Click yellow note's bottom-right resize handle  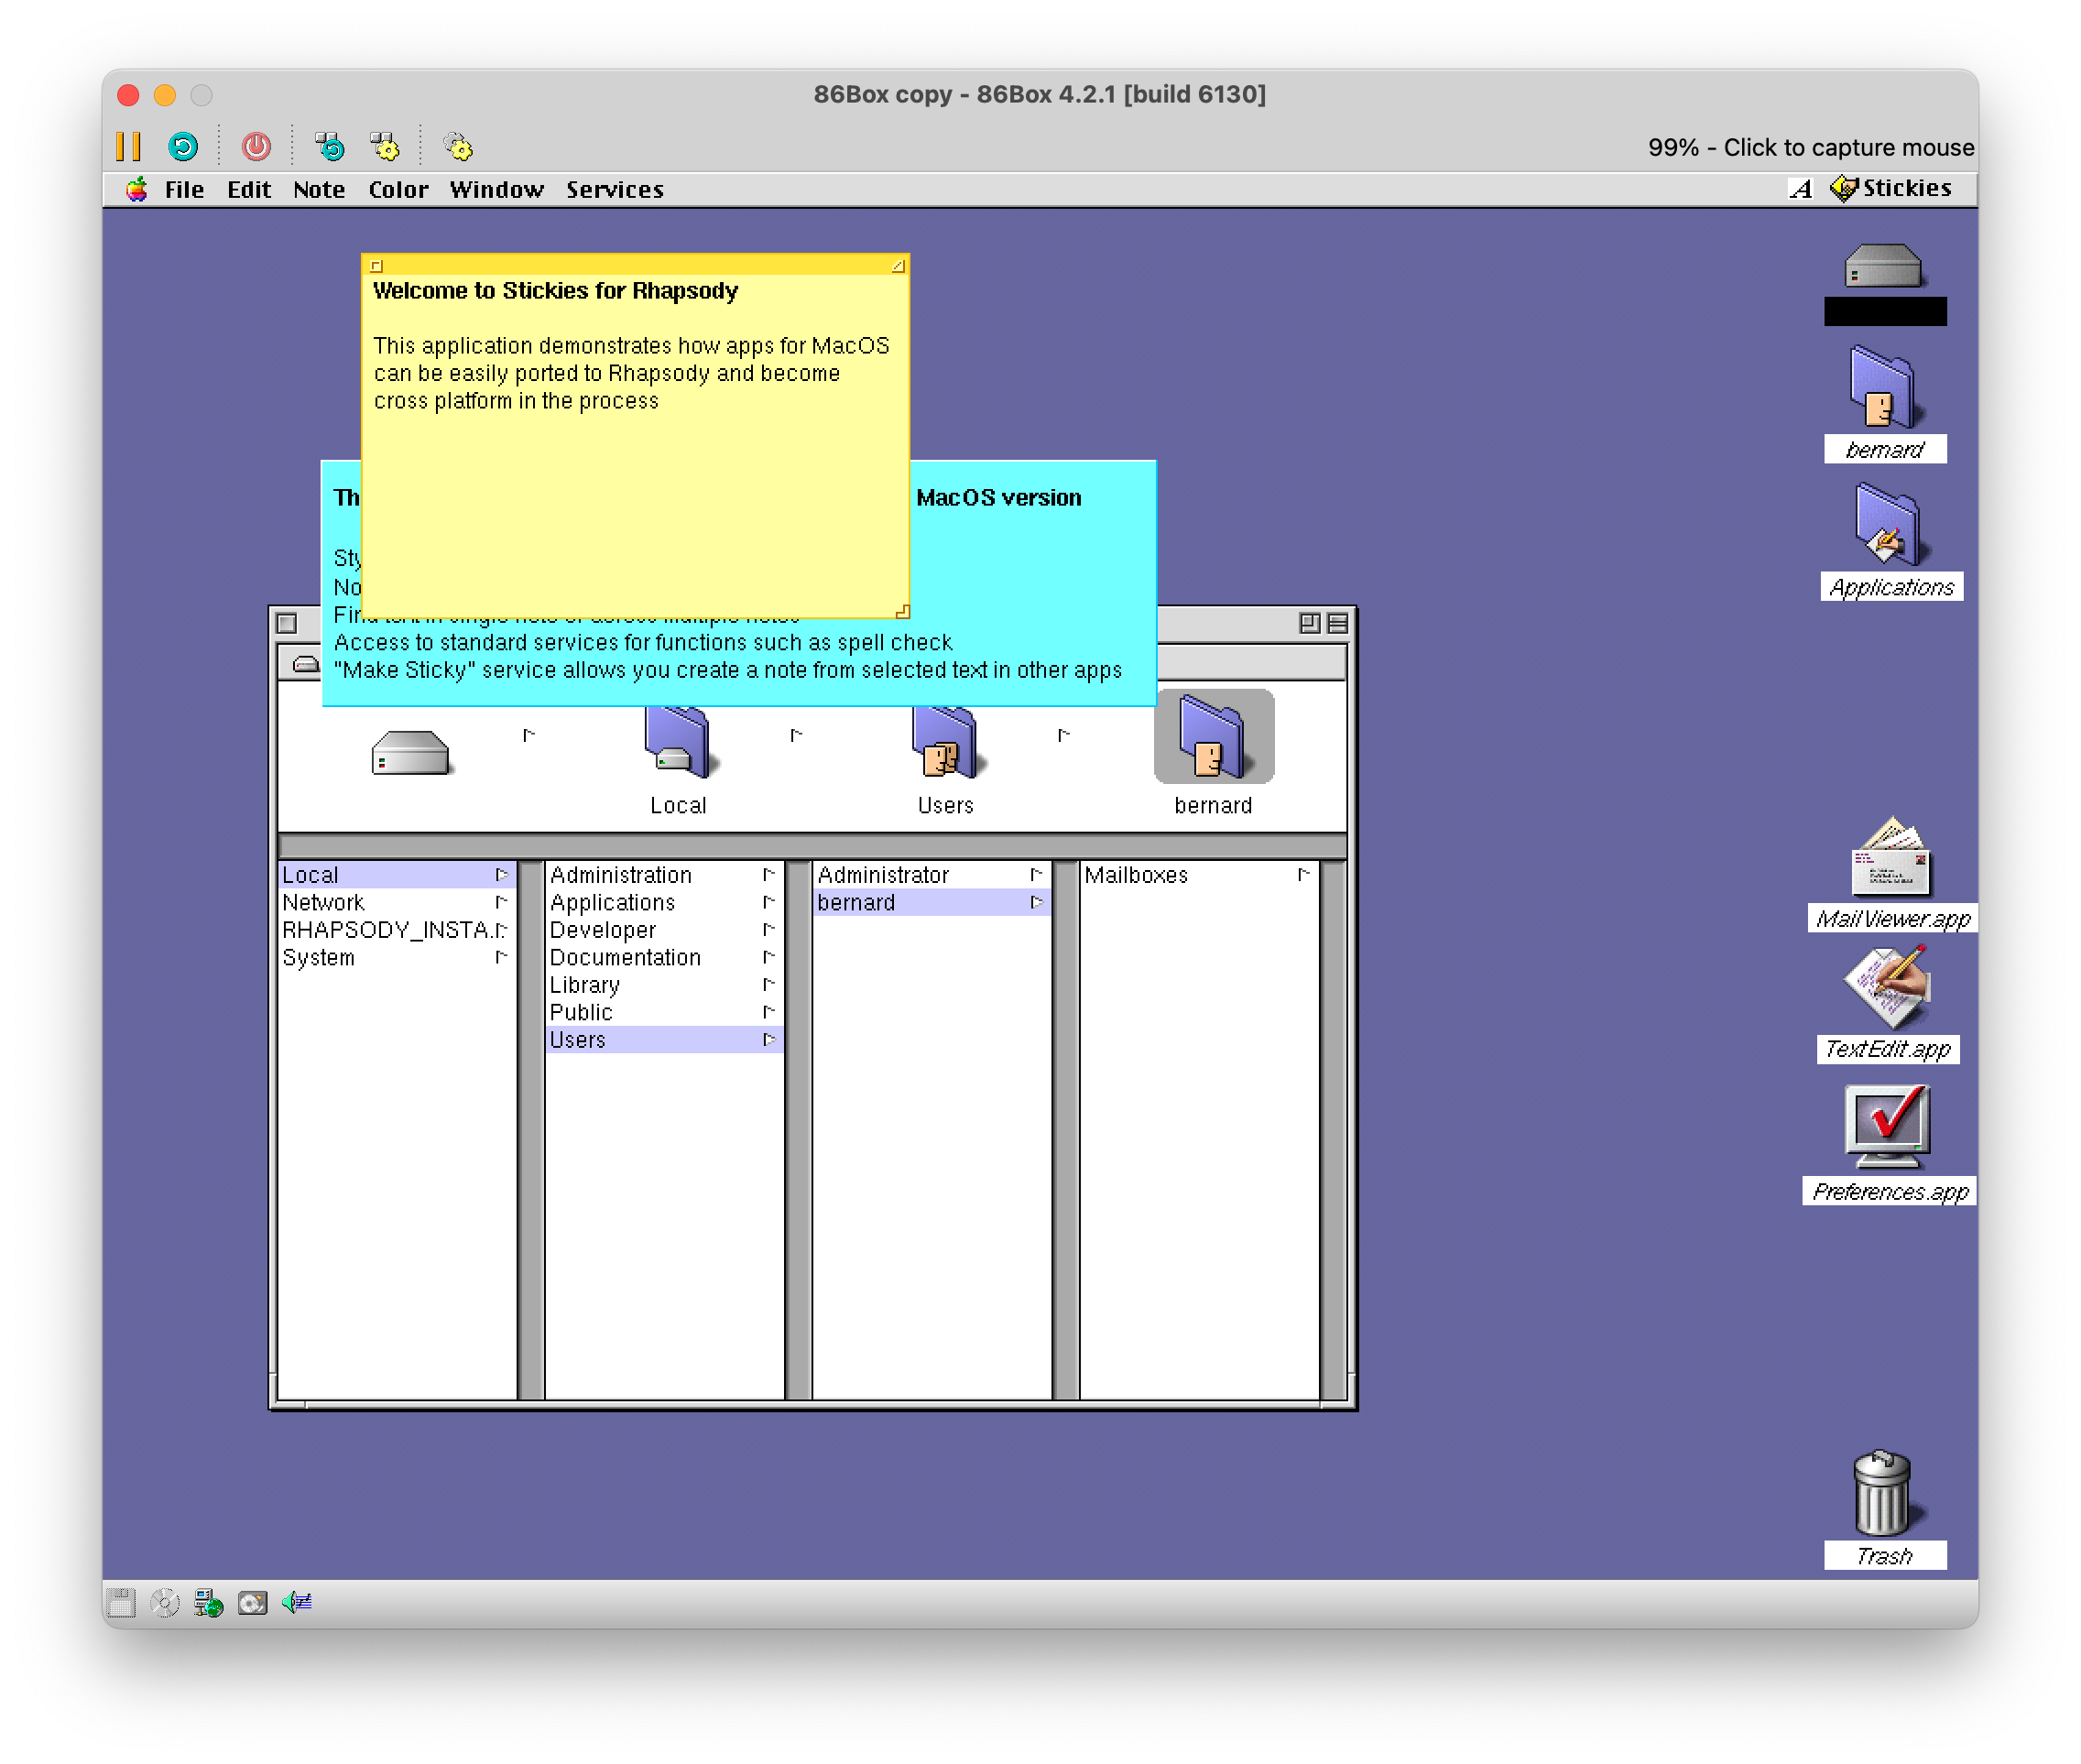pos(902,612)
